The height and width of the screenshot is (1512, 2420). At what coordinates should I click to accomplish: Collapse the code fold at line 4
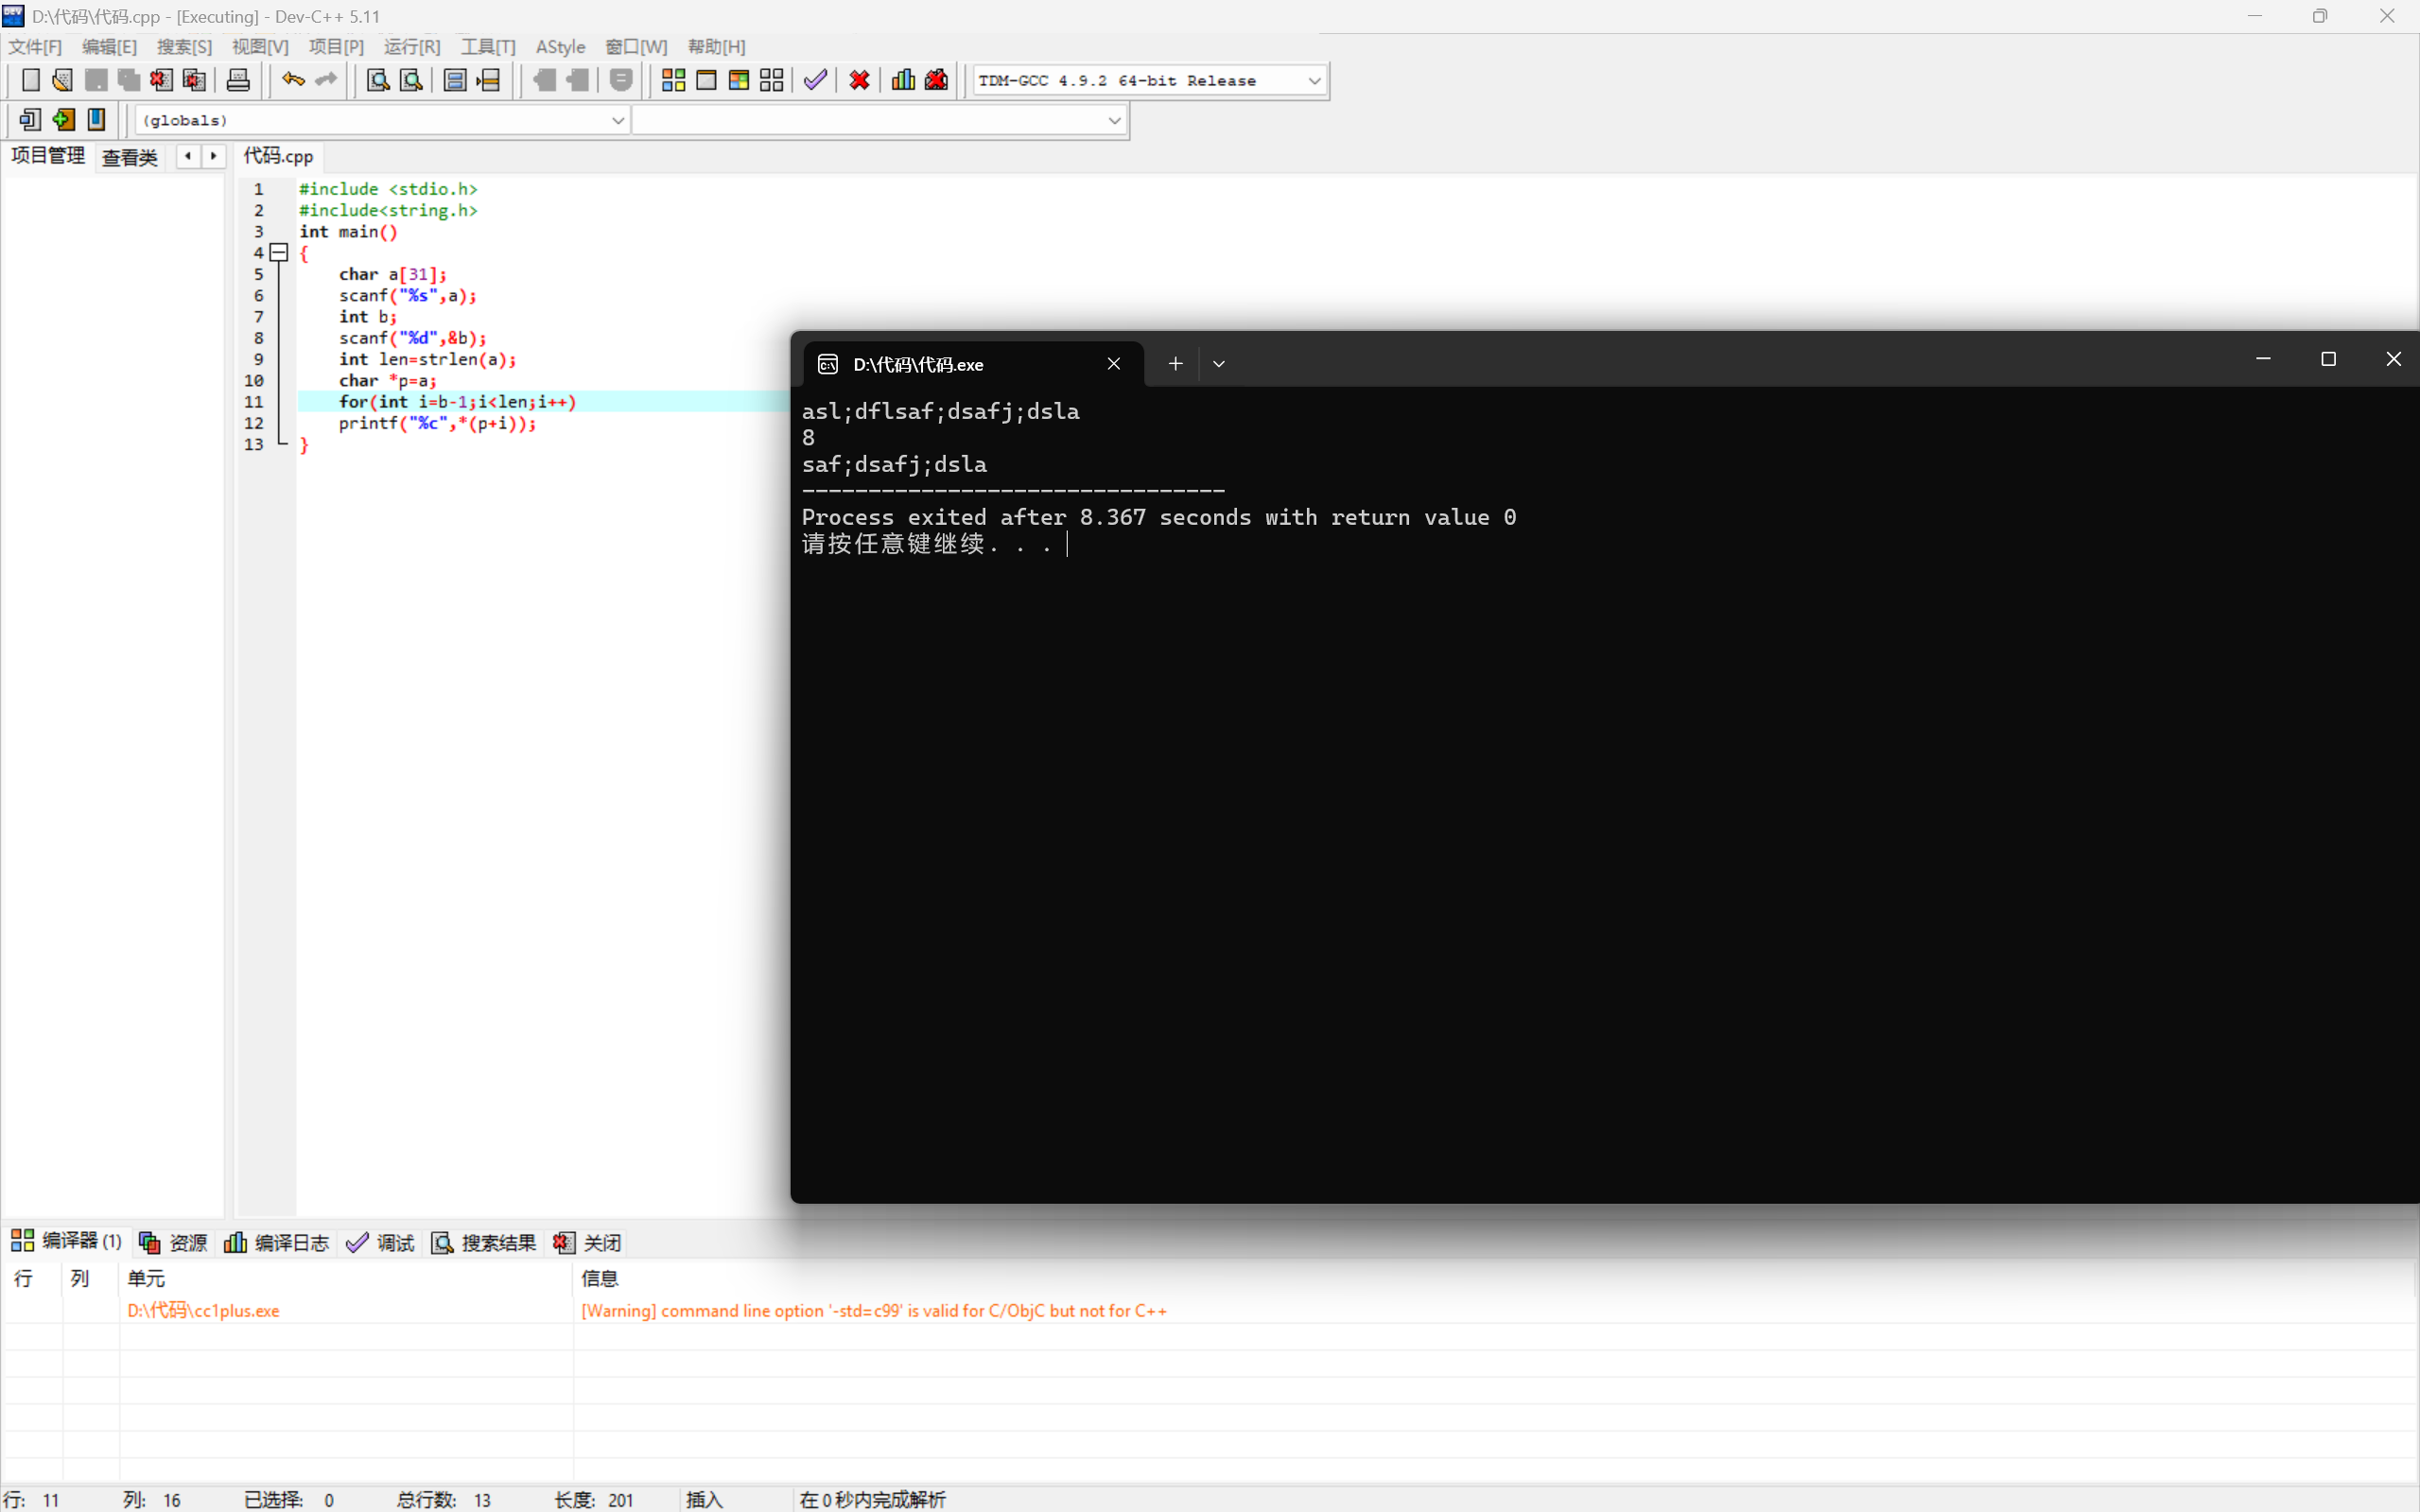[x=280, y=253]
